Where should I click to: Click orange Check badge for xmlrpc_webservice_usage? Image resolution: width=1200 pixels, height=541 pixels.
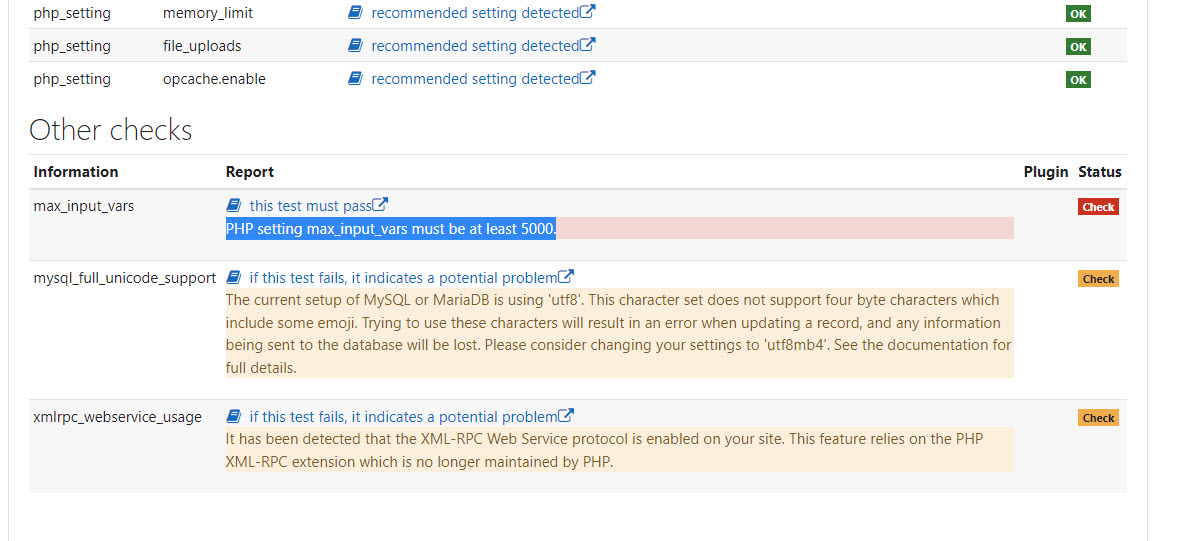[1098, 418]
